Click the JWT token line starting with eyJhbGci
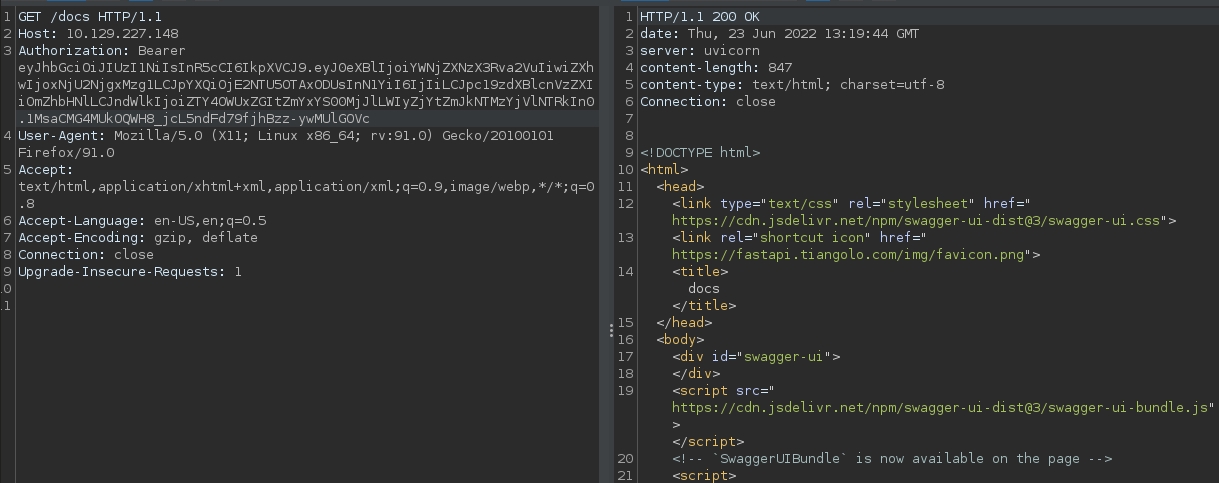The height and width of the screenshot is (483, 1219). [x=300, y=68]
